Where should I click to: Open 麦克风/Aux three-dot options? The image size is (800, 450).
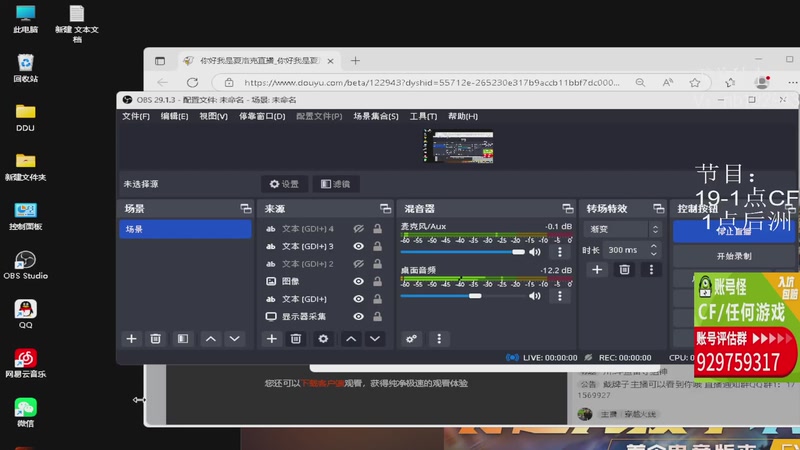pos(560,252)
